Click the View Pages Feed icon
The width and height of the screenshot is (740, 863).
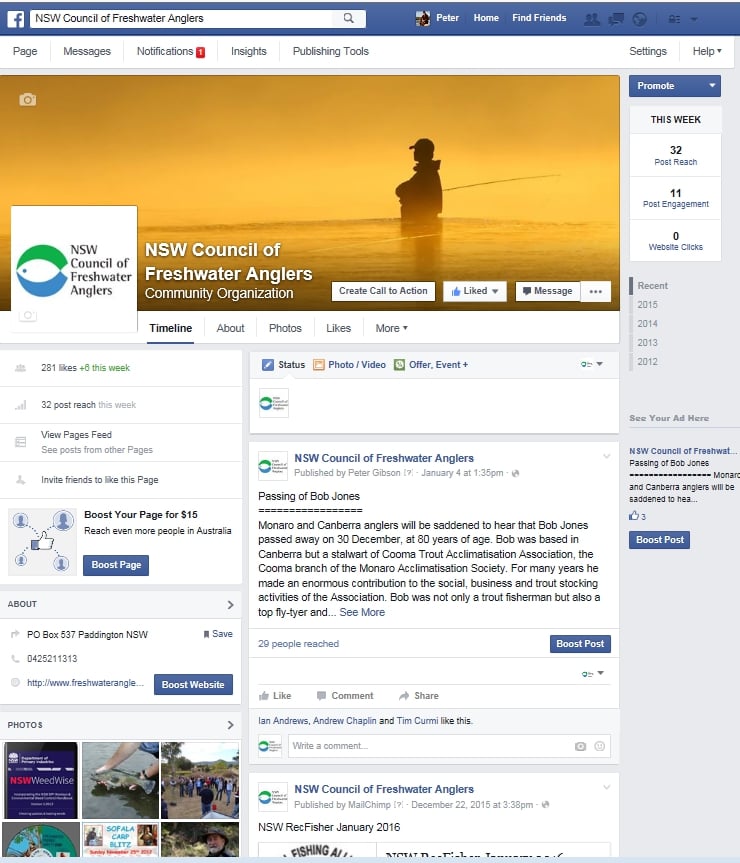[x=20, y=442]
